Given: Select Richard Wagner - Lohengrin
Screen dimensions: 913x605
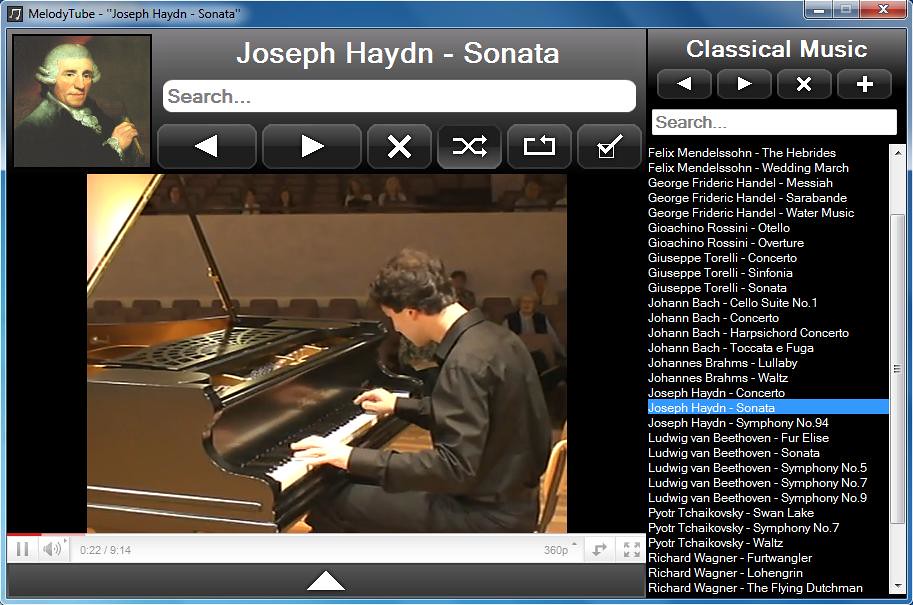Looking at the screenshot, I should pos(768,573).
